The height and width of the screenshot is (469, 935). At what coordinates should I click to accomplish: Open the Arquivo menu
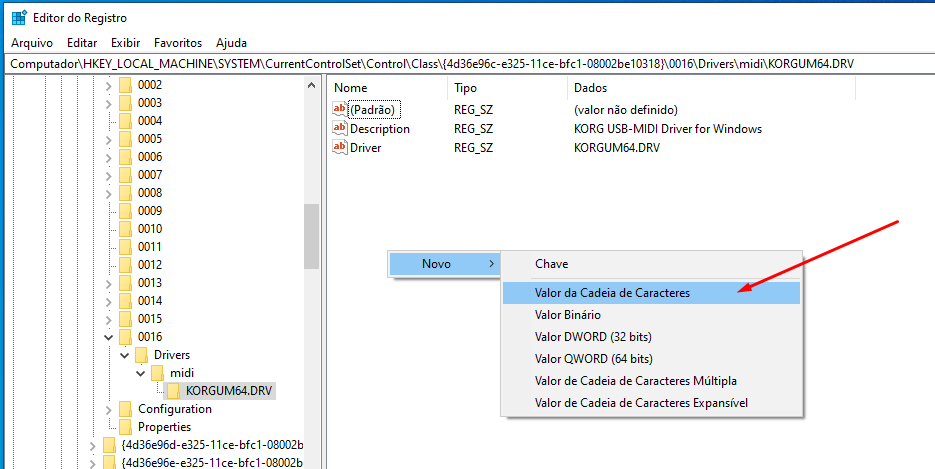pos(32,43)
